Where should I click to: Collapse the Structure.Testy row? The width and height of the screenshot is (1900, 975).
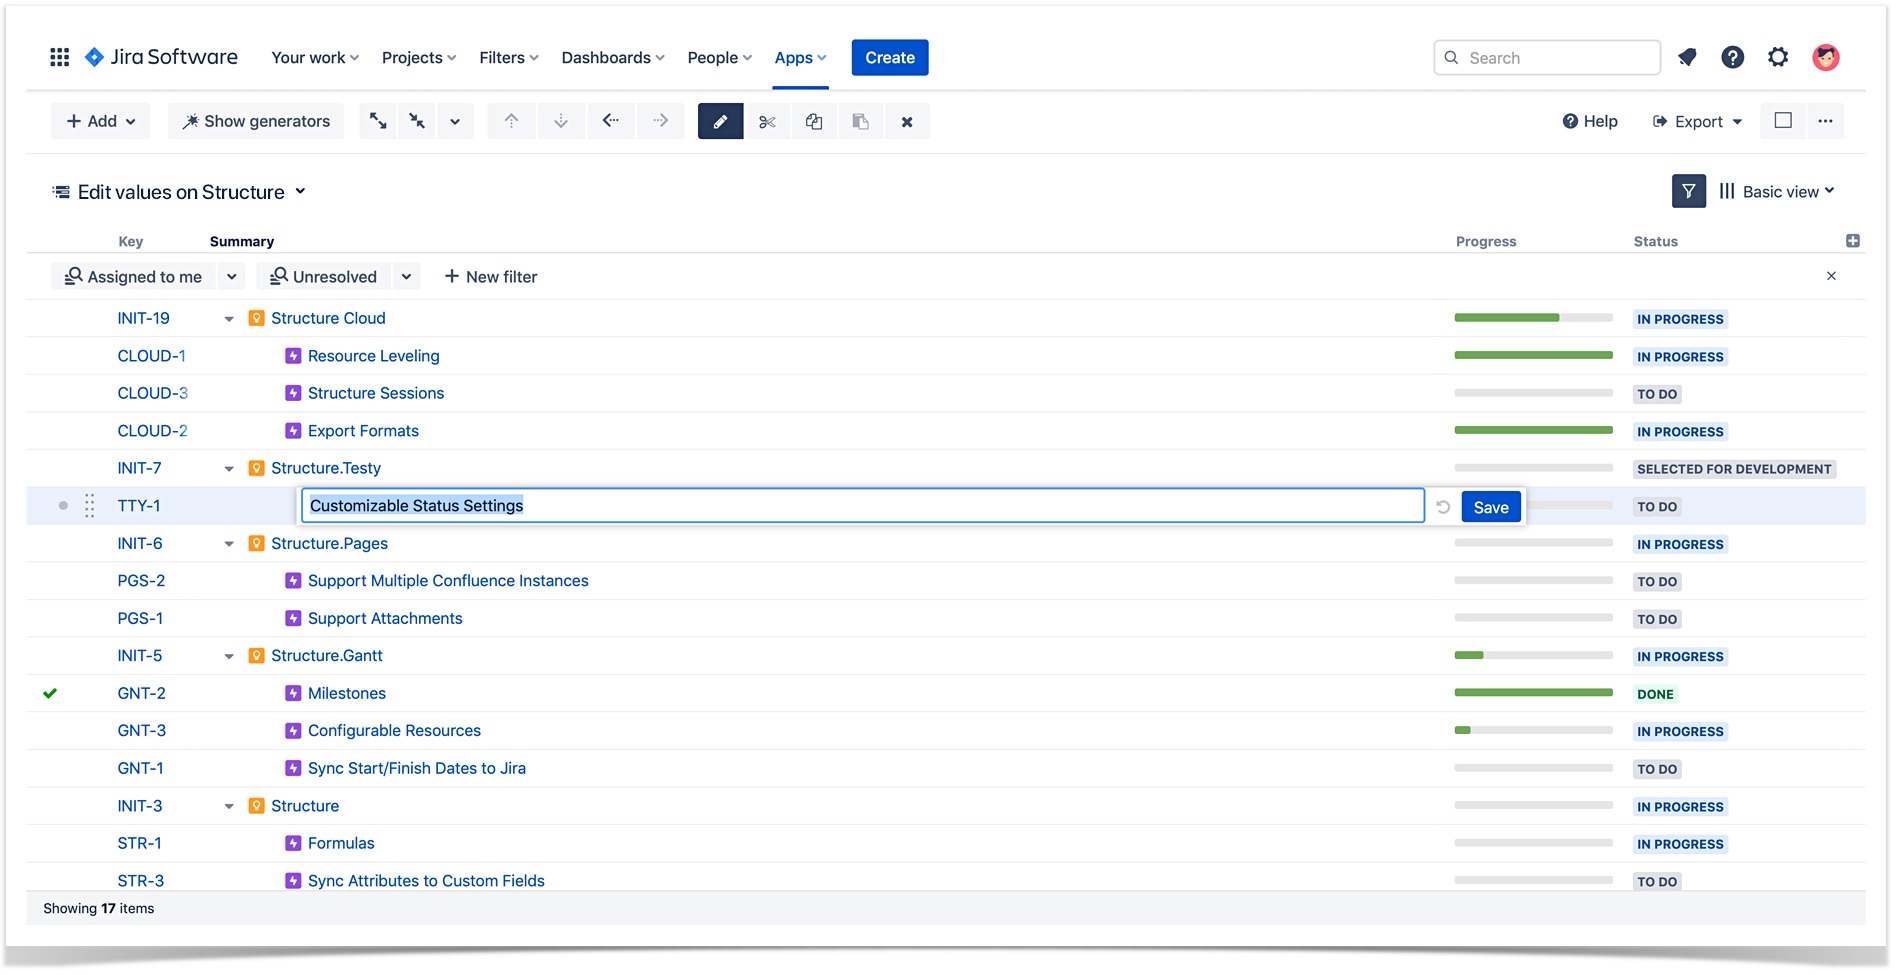(x=229, y=469)
